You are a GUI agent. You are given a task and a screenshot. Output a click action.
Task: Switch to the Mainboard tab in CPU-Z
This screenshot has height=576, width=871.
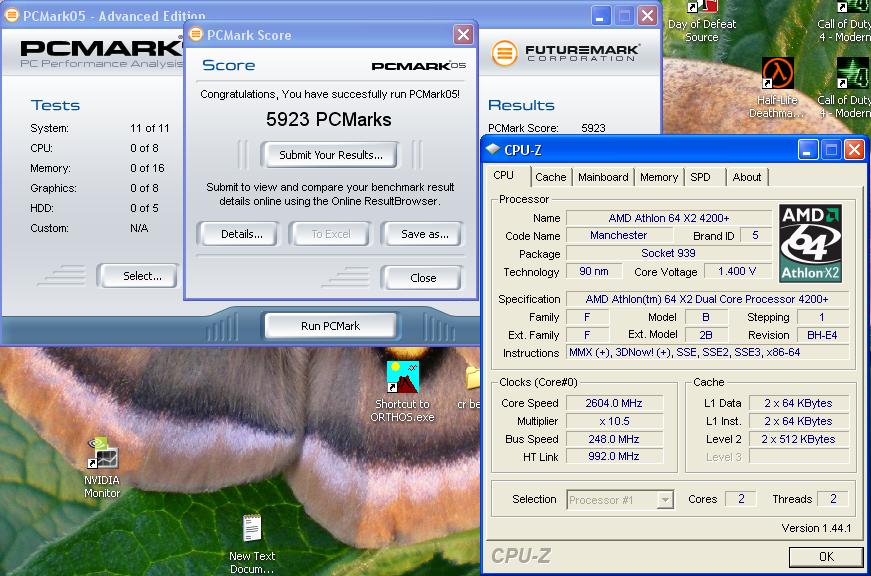pos(603,177)
